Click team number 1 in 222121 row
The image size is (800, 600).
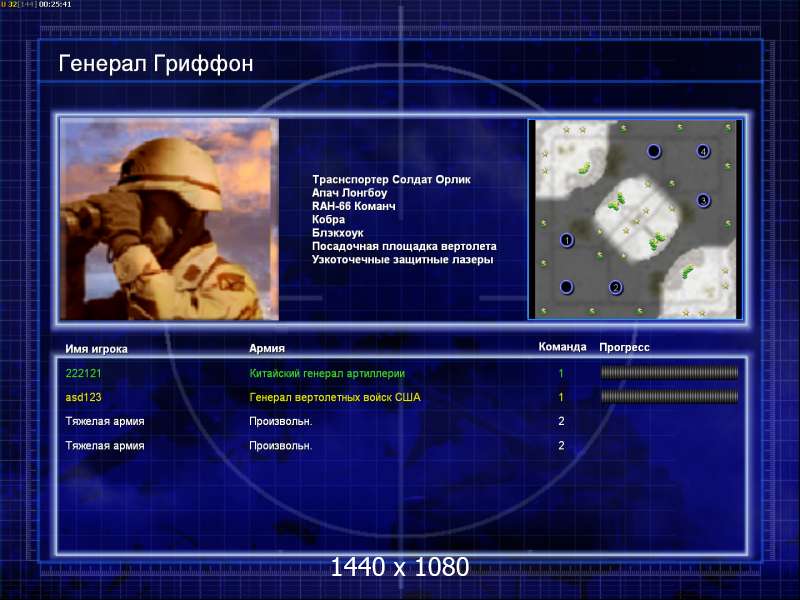point(561,373)
